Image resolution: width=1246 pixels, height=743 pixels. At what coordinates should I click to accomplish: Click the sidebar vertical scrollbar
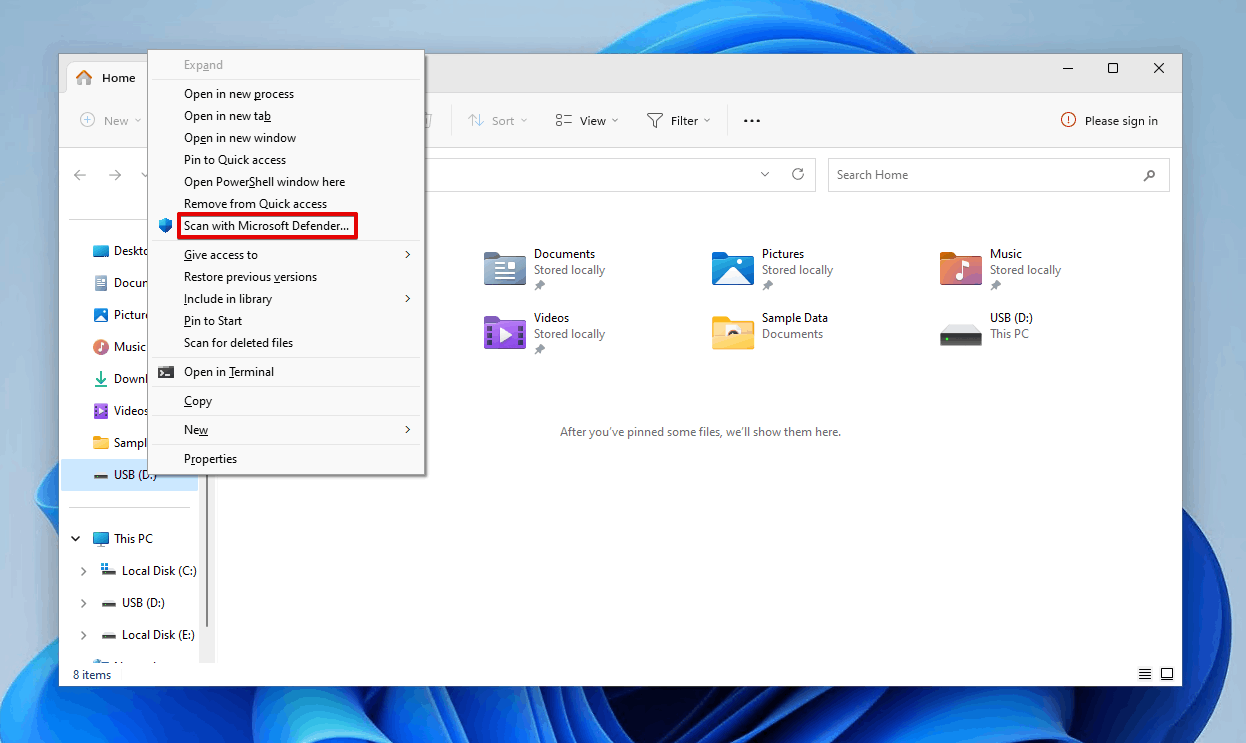(207, 550)
